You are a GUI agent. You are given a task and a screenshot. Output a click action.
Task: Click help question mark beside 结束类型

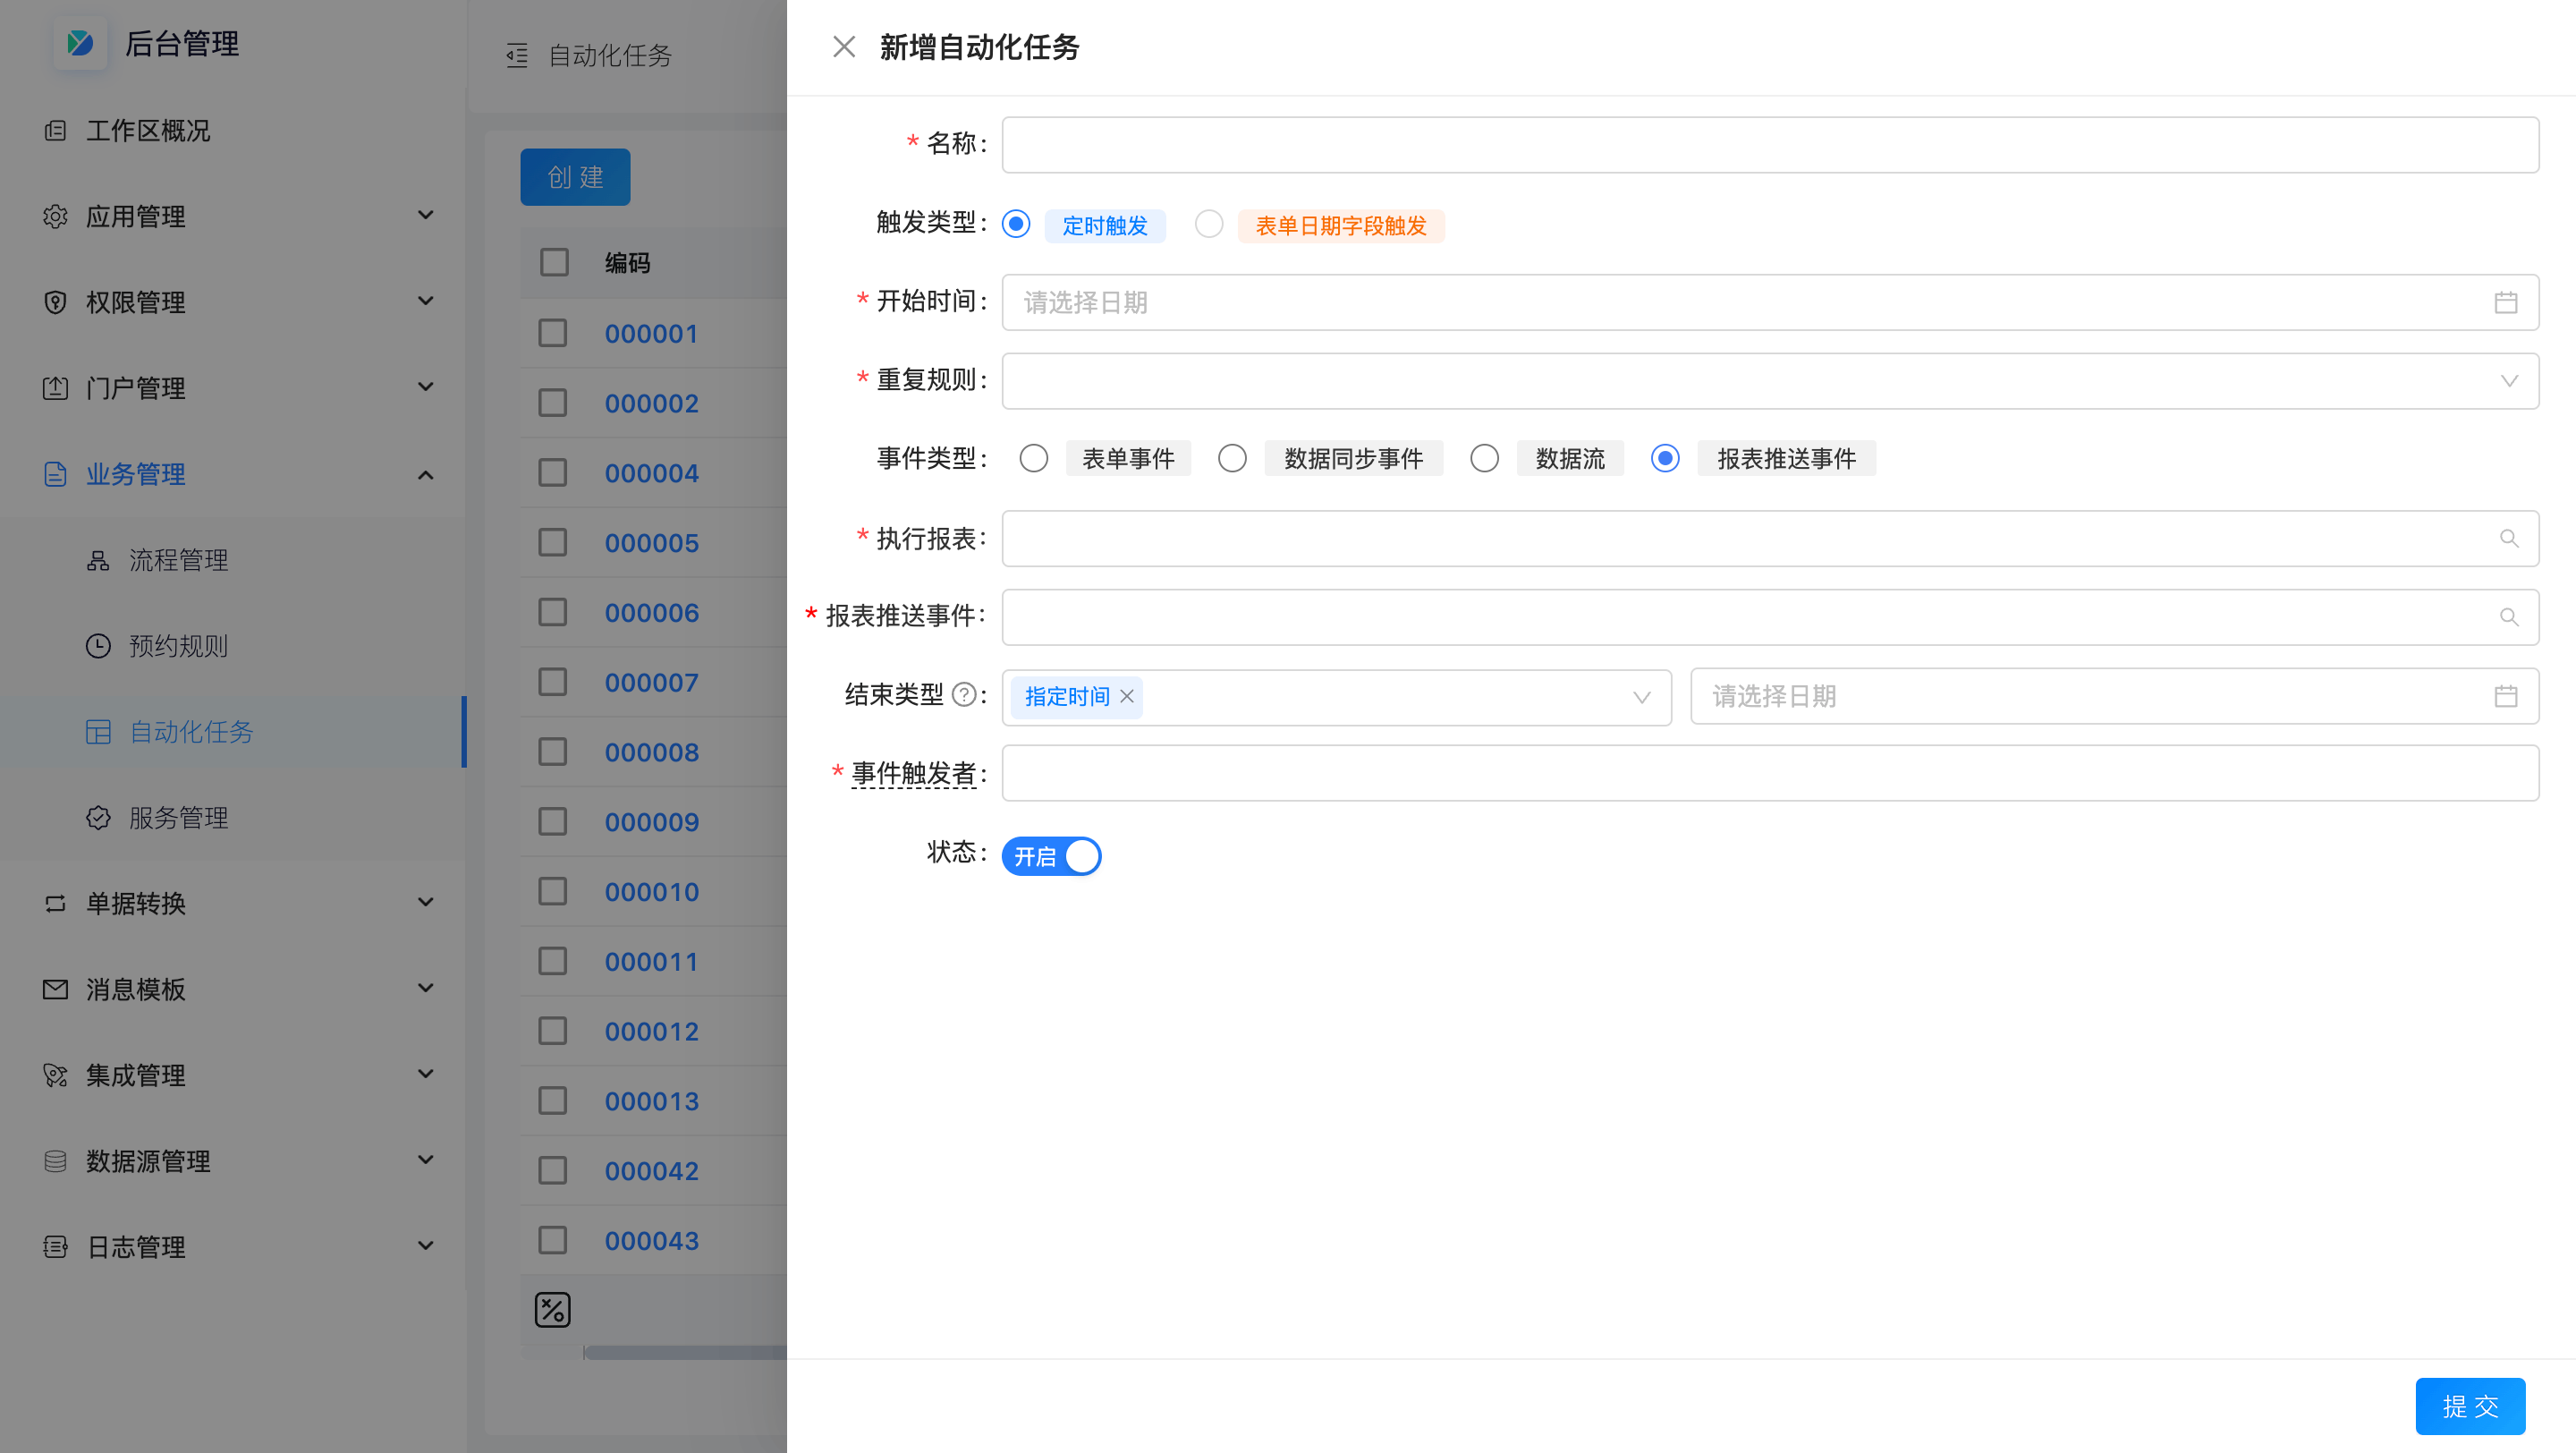click(x=964, y=695)
